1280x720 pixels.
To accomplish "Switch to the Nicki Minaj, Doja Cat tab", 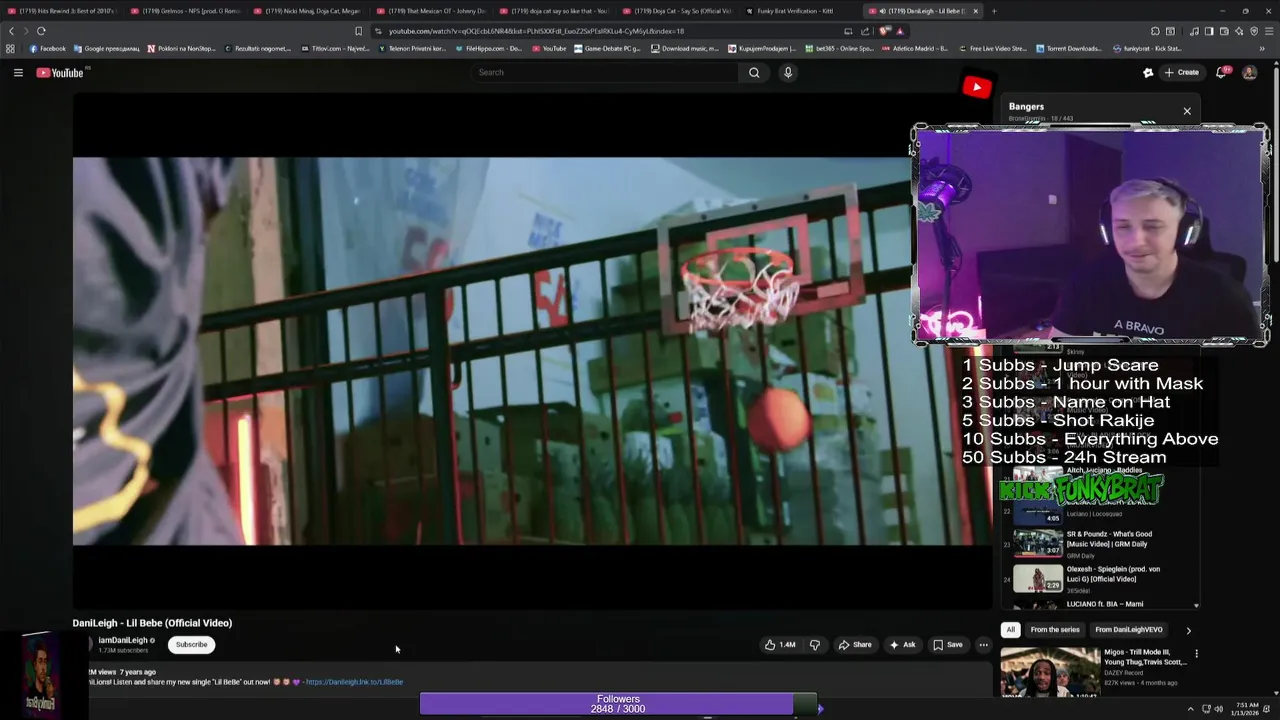I will [308, 11].
